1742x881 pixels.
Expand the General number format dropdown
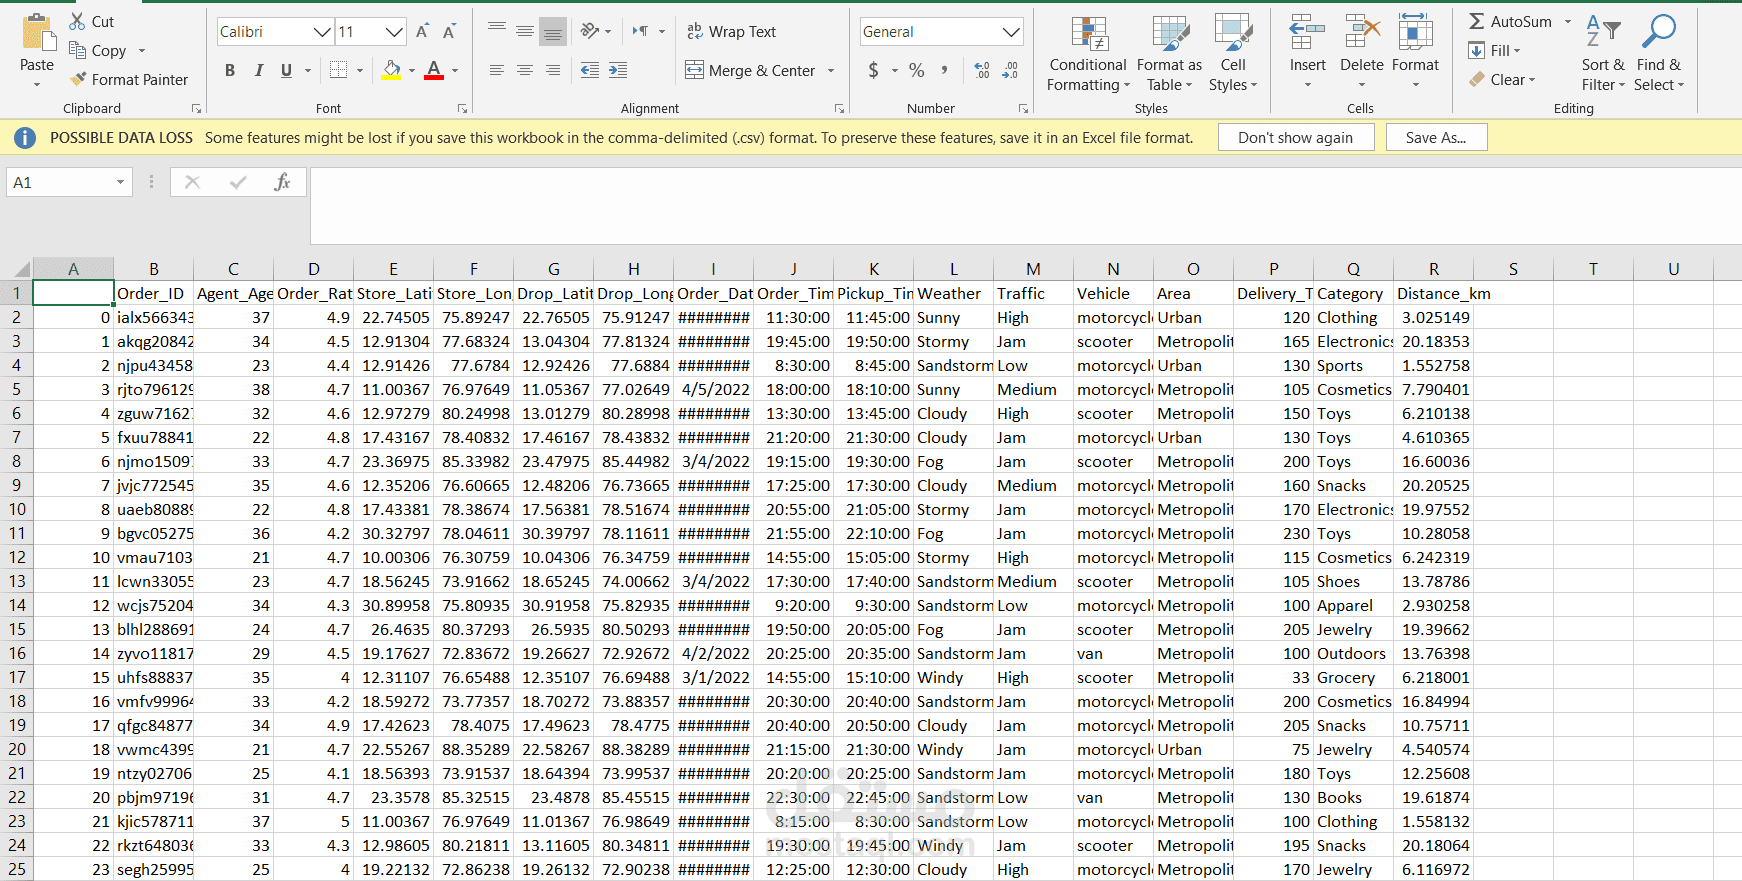click(x=1011, y=32)
